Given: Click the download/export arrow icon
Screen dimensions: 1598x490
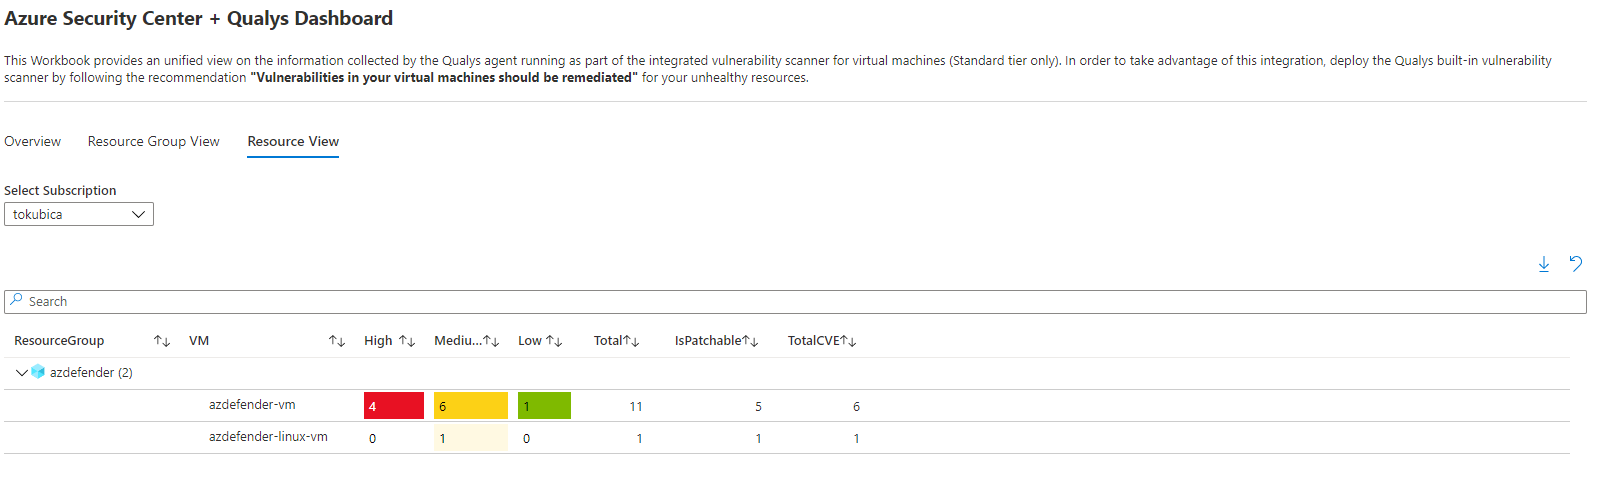Looking at the screenshot, I should (x=1543, y=264).
